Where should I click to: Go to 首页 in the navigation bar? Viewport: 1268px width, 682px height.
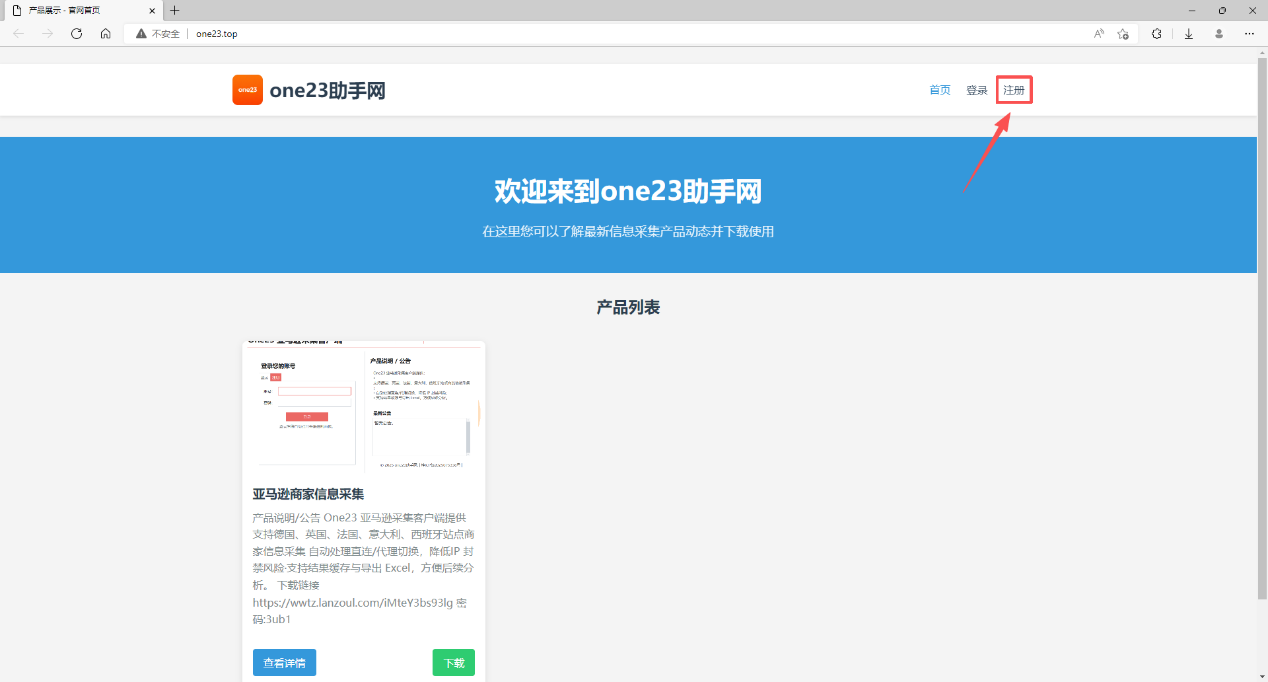(x=940, y=90)
